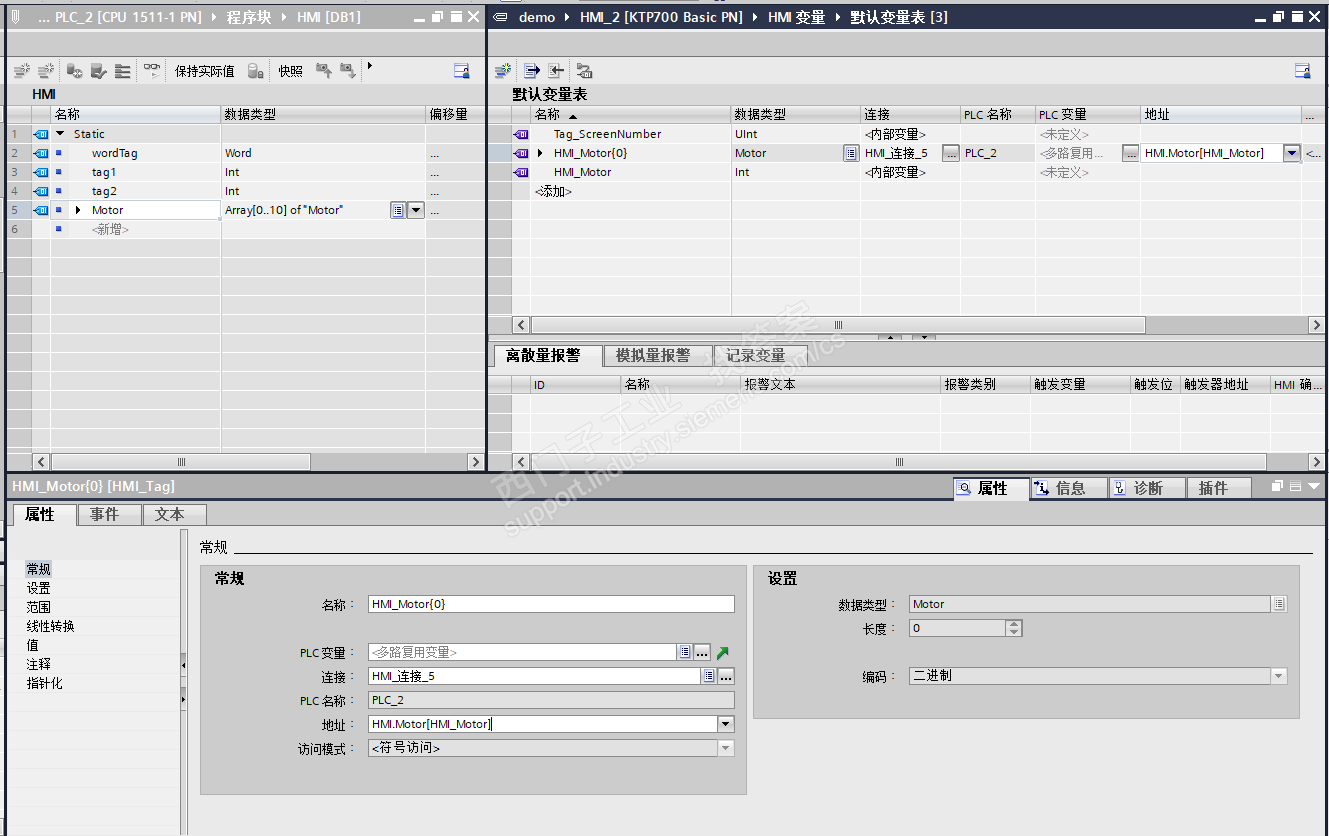Click the tag icon of the Tag_ScreenNumber row
Image resolution: width=1329 pixels, height=836 pixels.
click(x=521, y=134)
